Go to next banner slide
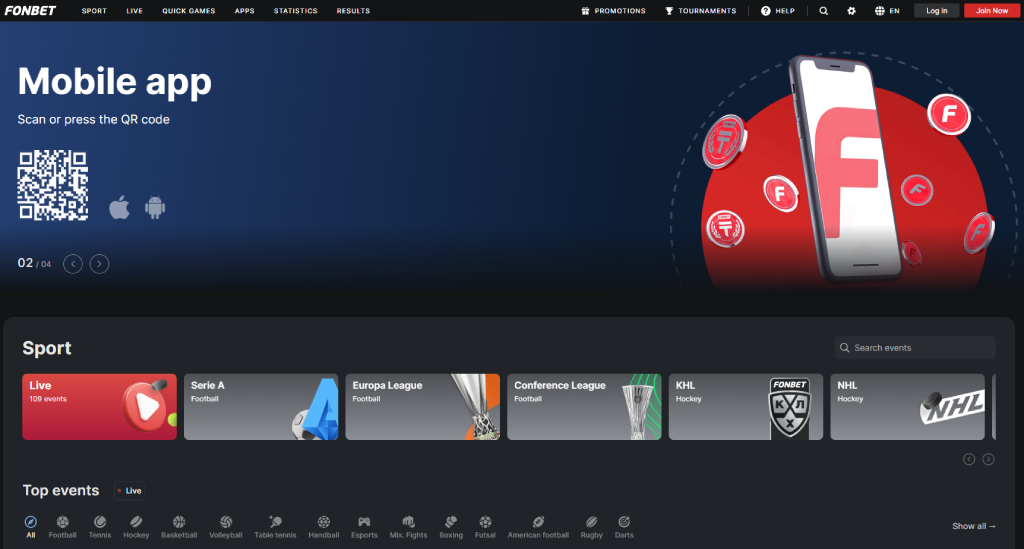This screenshot has height=549, width=1024. click(99, 264)
